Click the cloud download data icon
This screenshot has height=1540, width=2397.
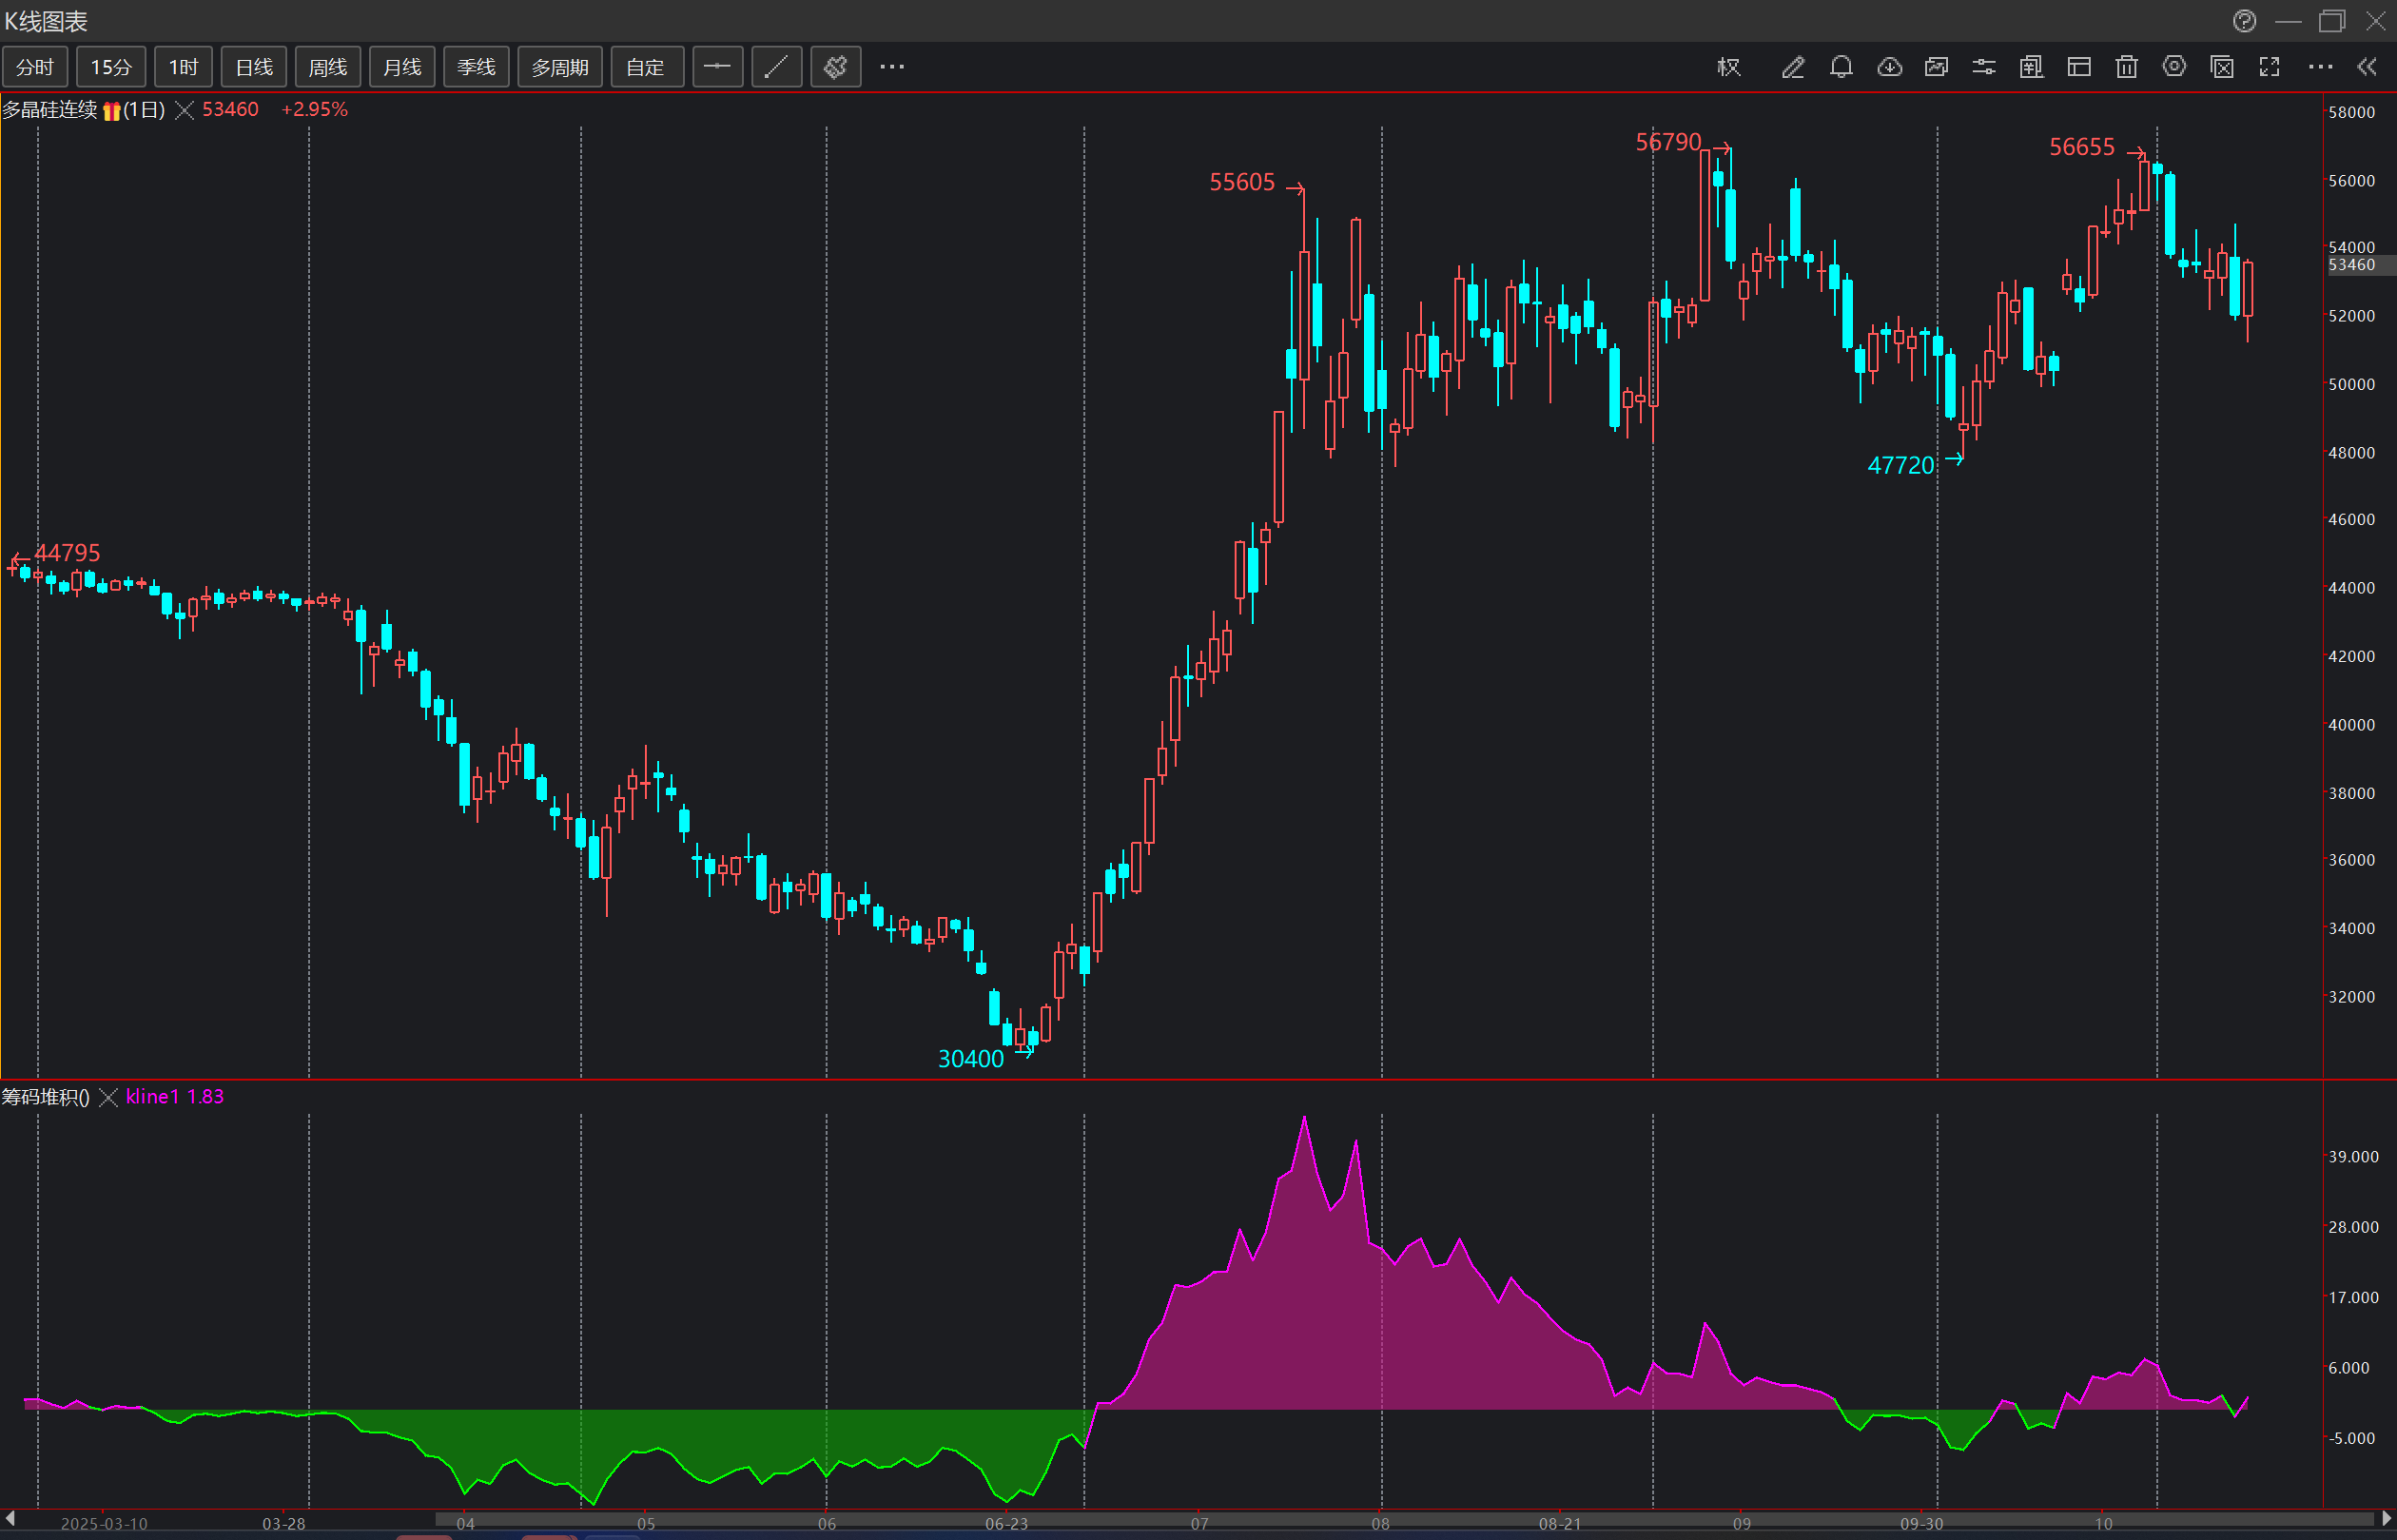[x=1889, y=67]
